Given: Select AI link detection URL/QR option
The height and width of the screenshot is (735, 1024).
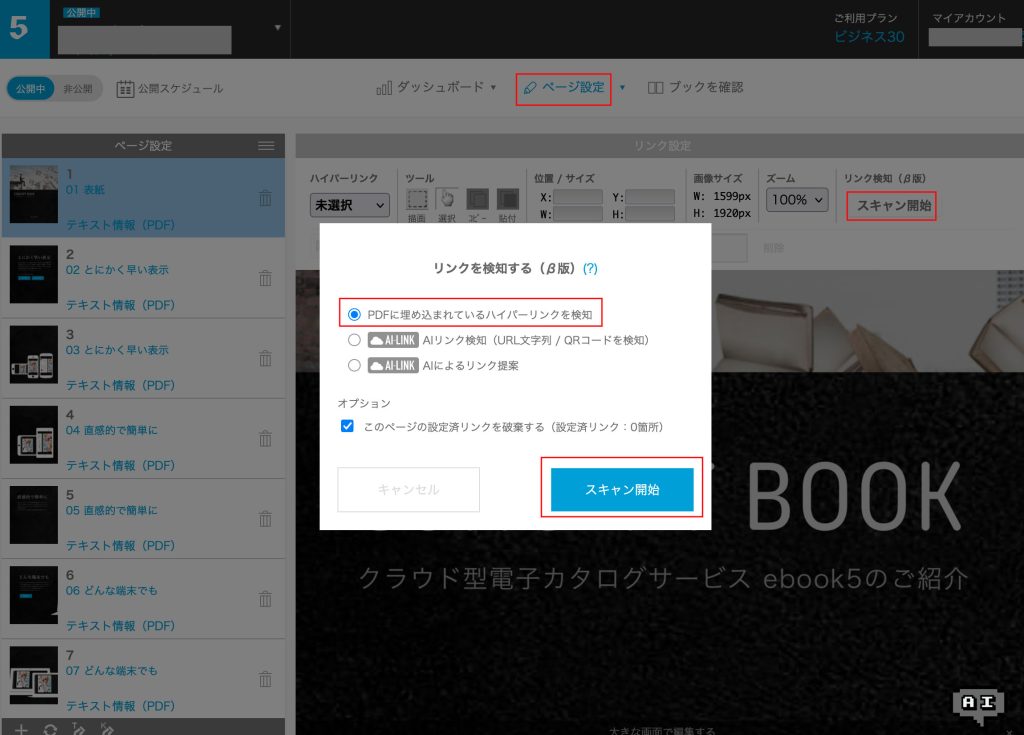Looking at the screenshot, I should pos(354,340).
